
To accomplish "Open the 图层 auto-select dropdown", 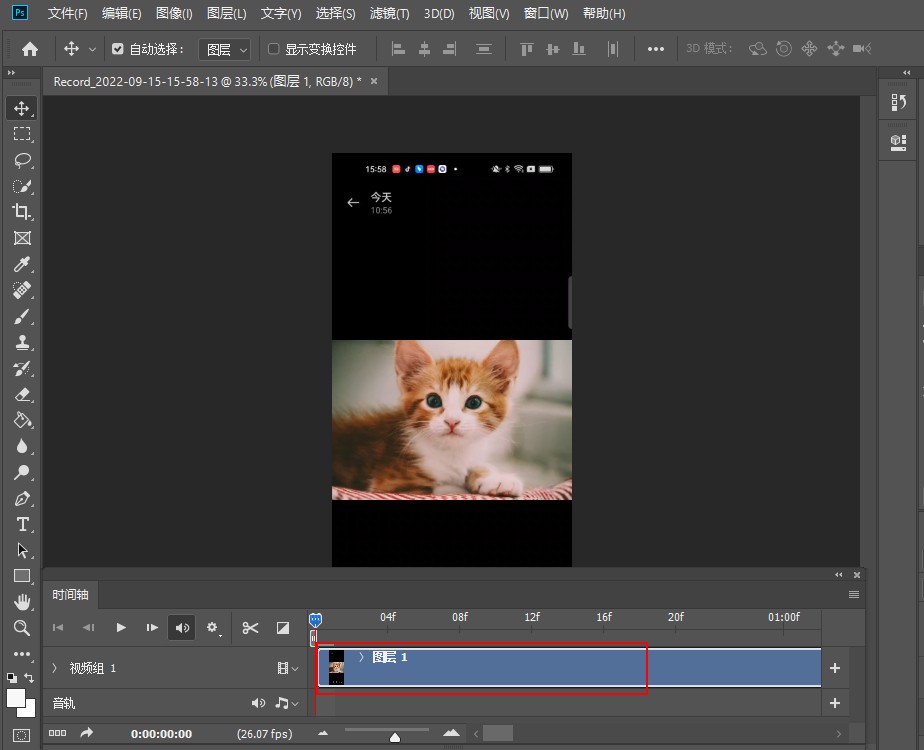I will 225,49.
